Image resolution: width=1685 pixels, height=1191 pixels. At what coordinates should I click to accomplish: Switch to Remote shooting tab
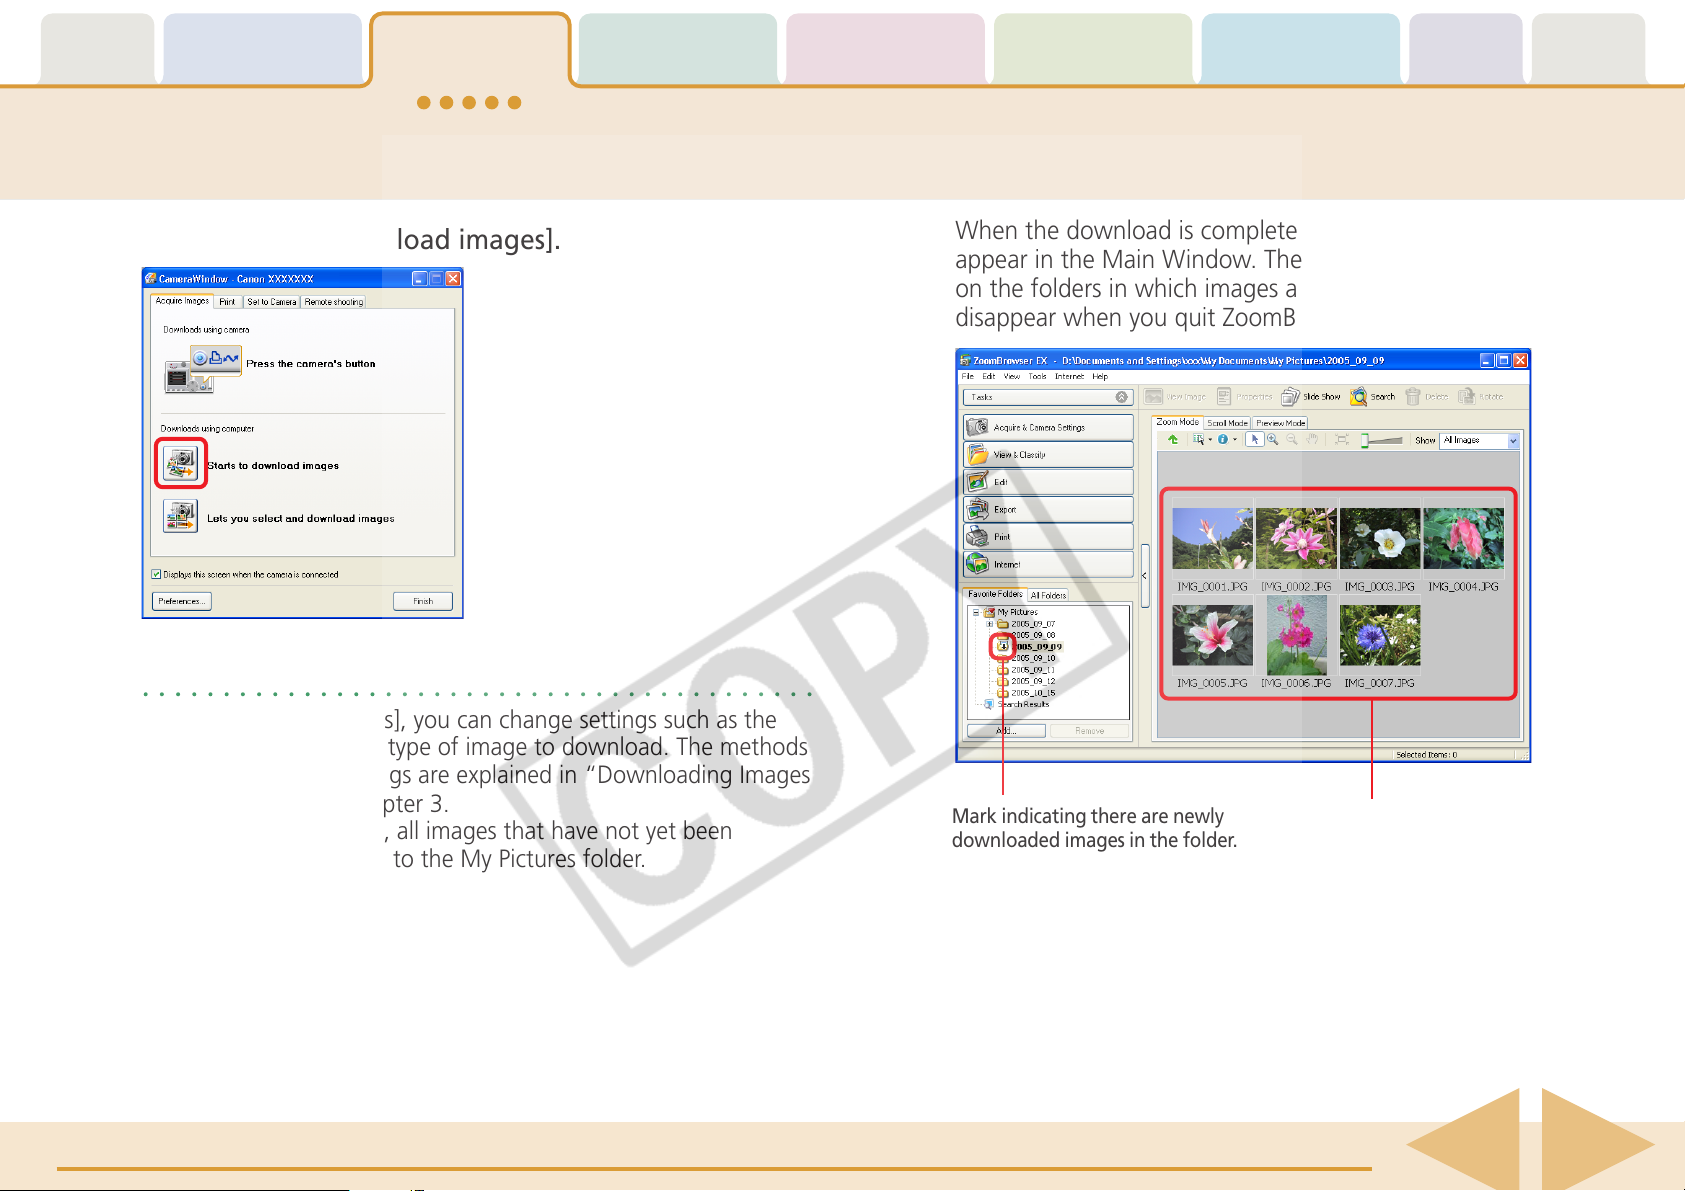tap(334, 301)
